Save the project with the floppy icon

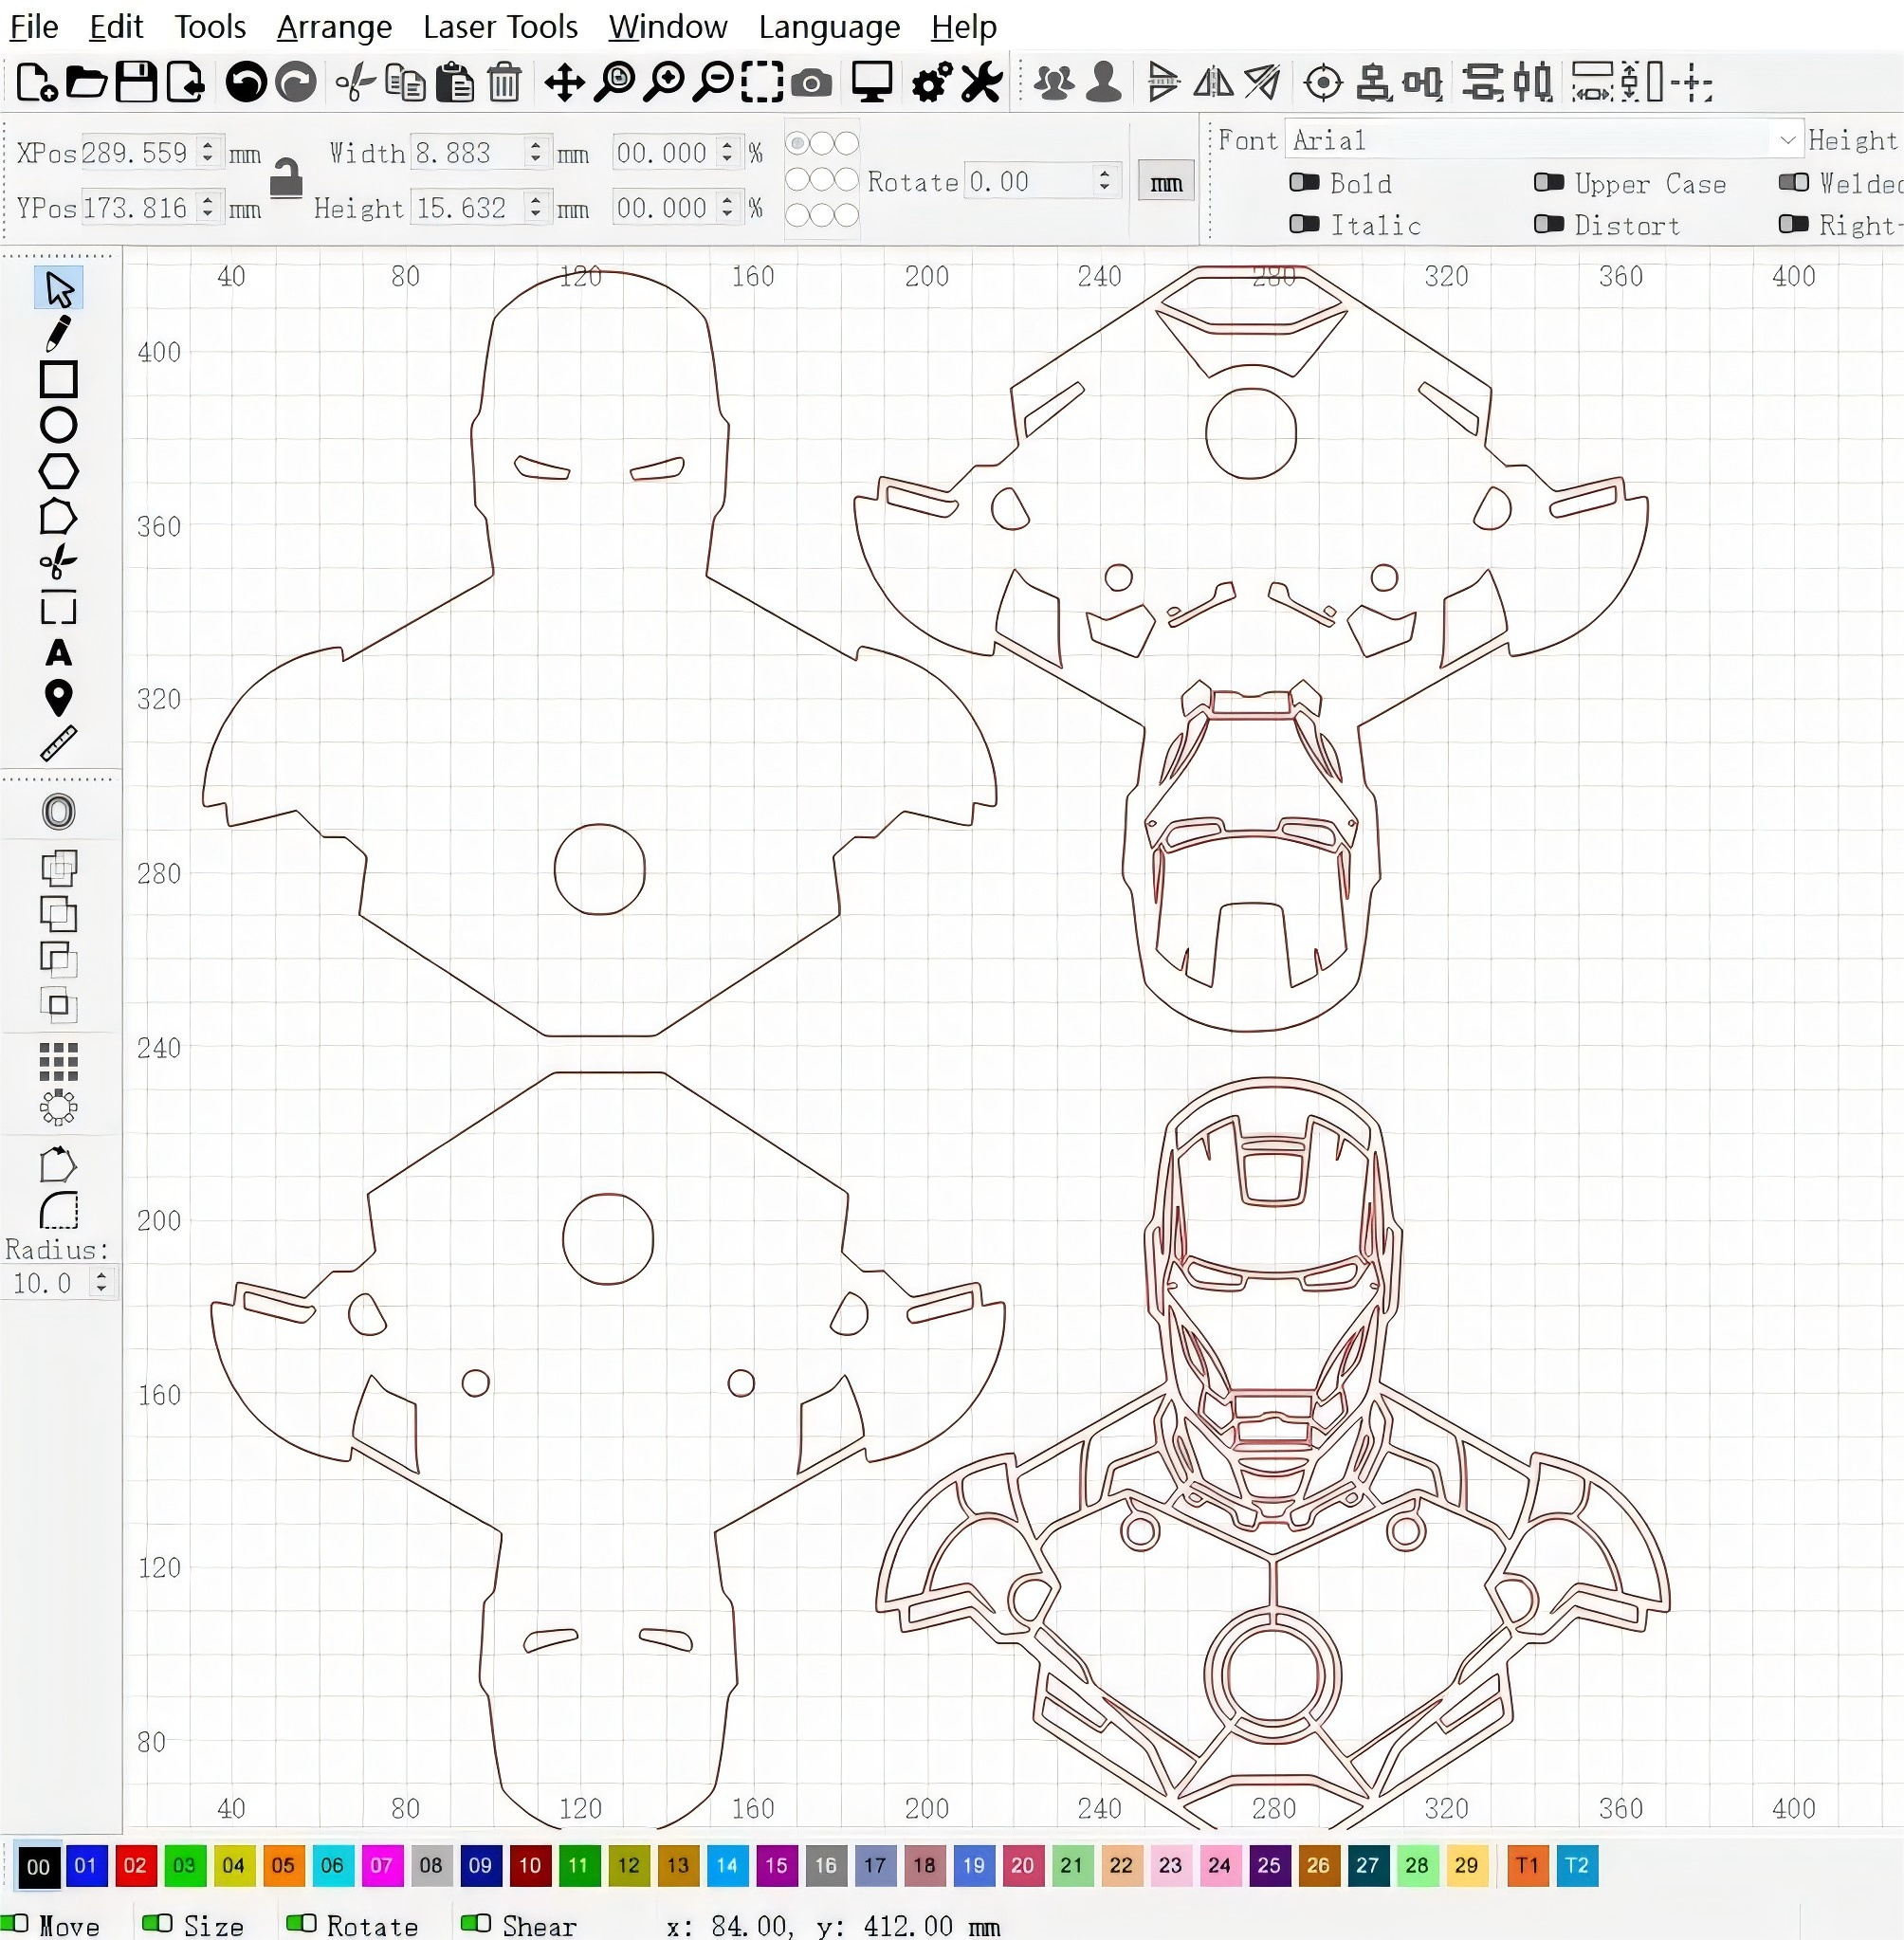136,82
